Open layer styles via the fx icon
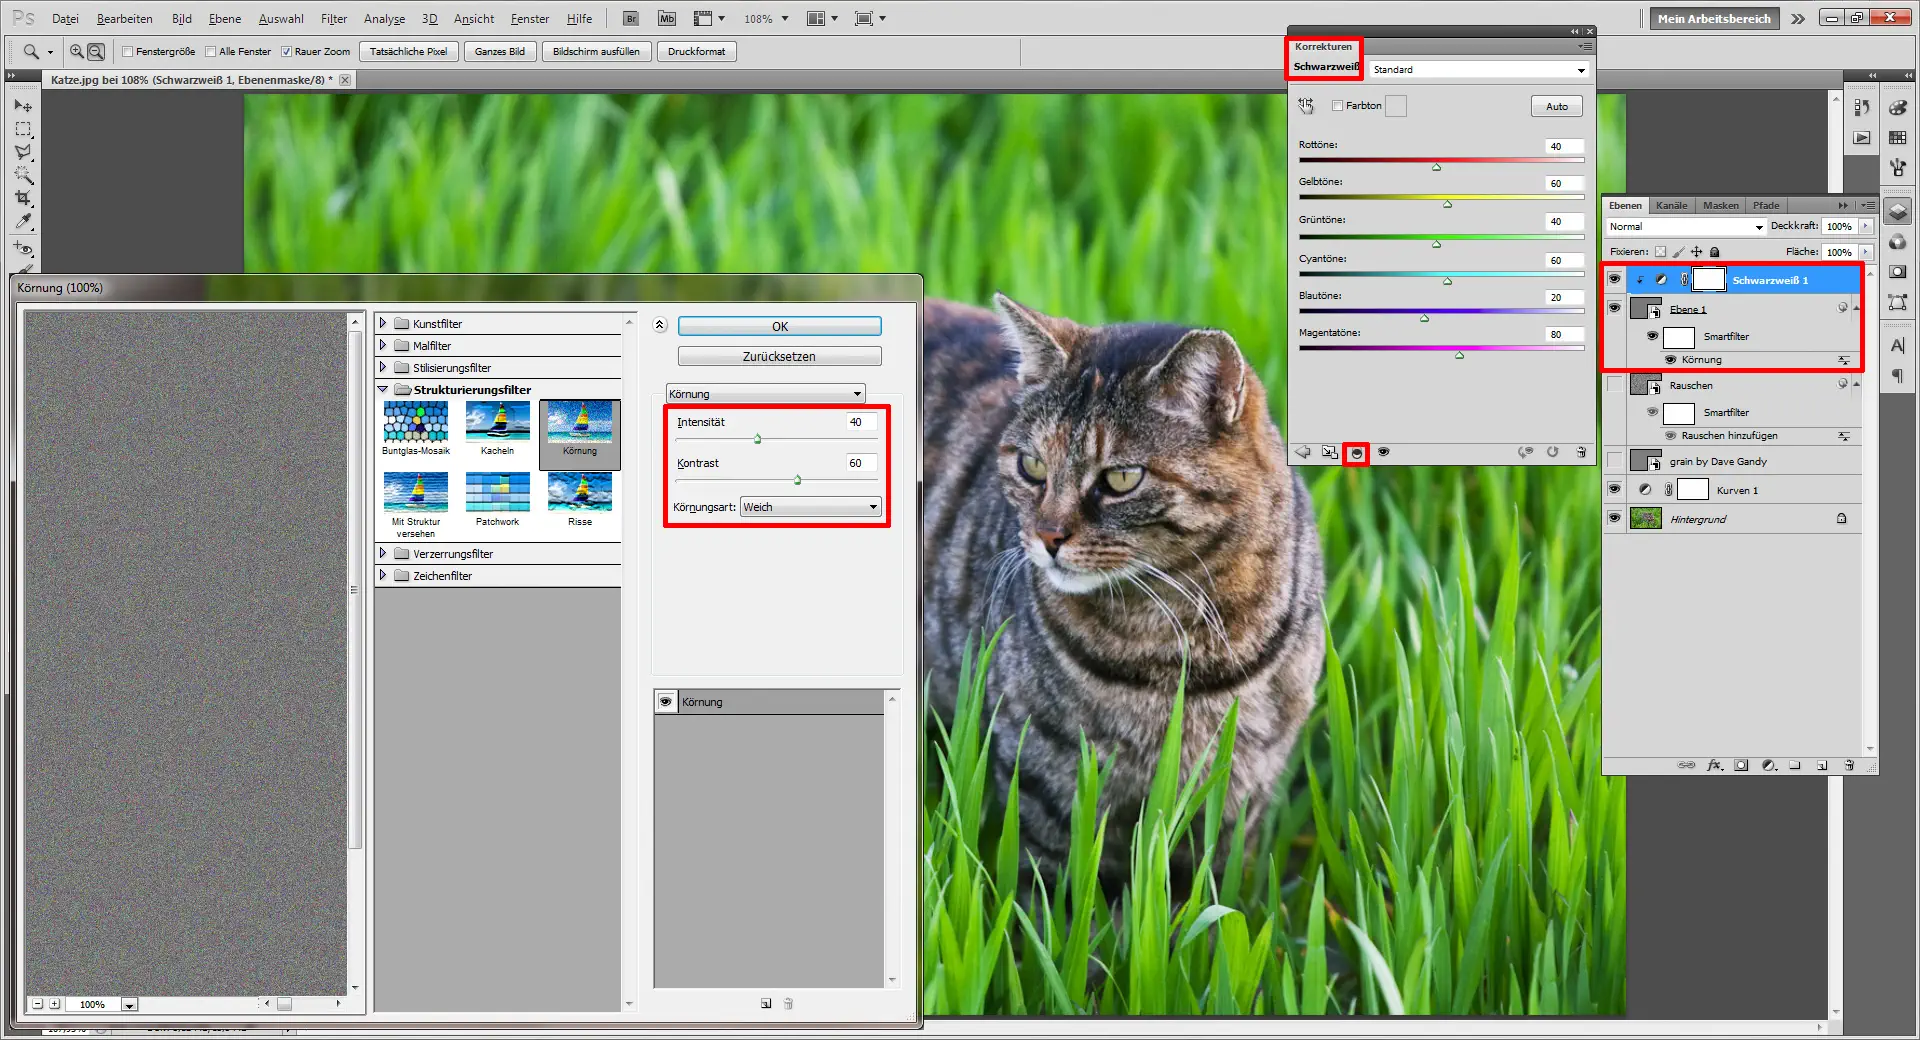The height and width of the screenshot is (1040, 1920). coord(1715,765)
